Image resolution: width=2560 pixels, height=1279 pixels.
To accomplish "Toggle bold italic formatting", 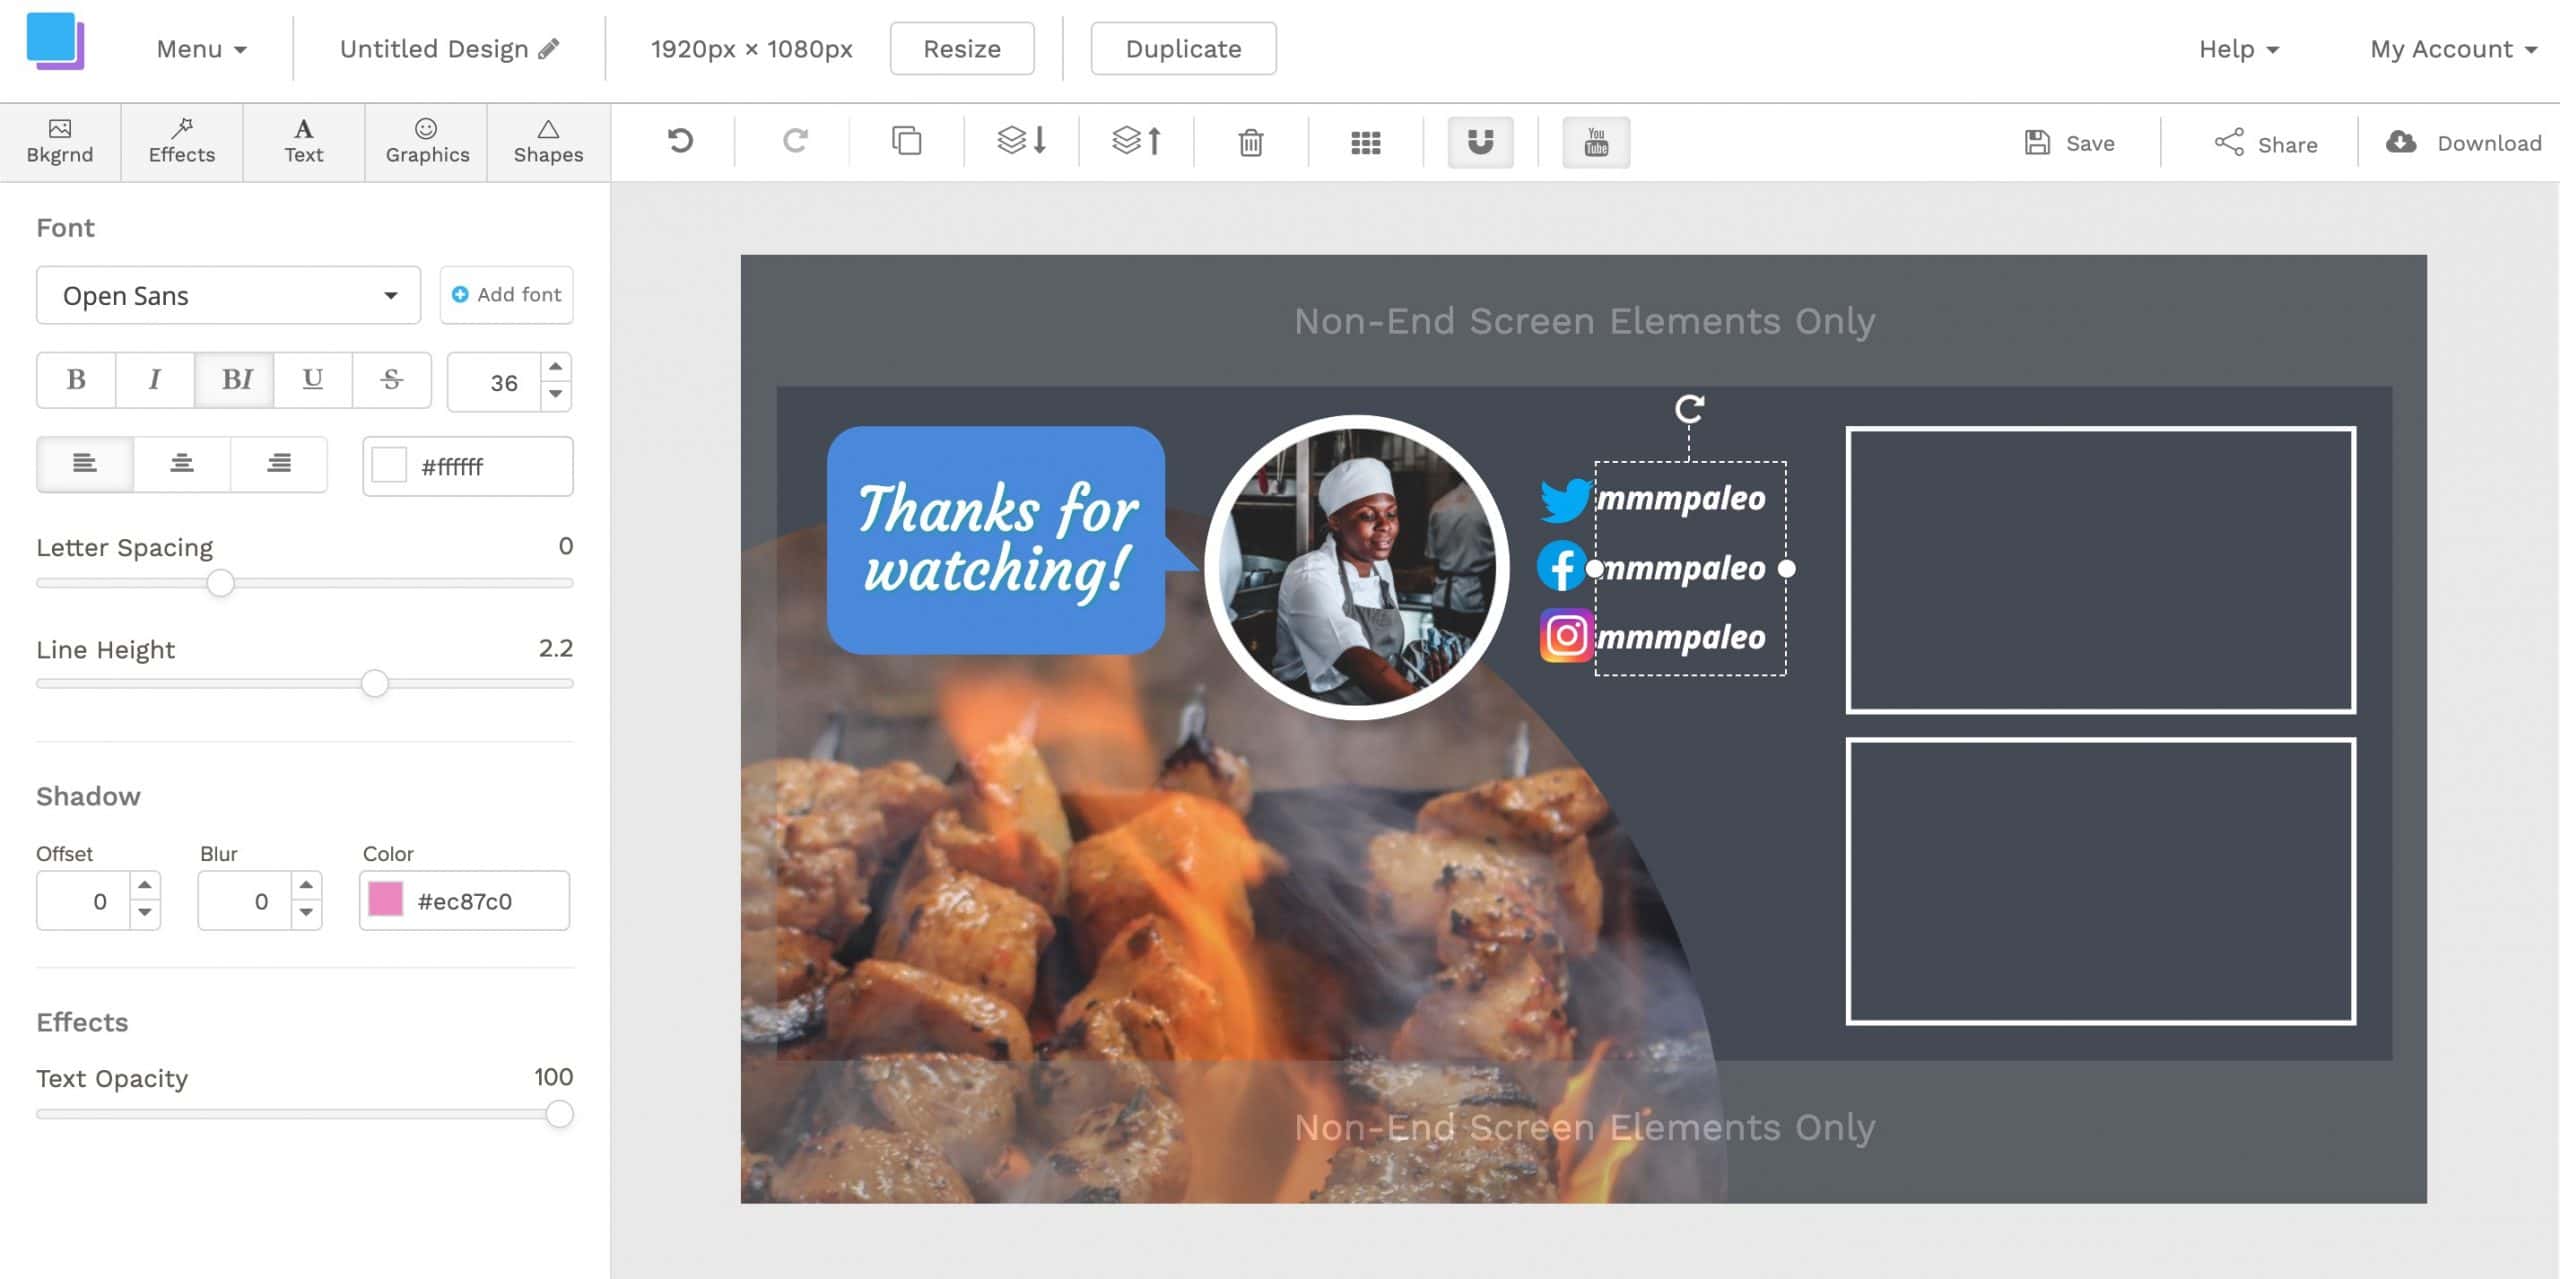I will pyautogui.click(x=235, y=380).
